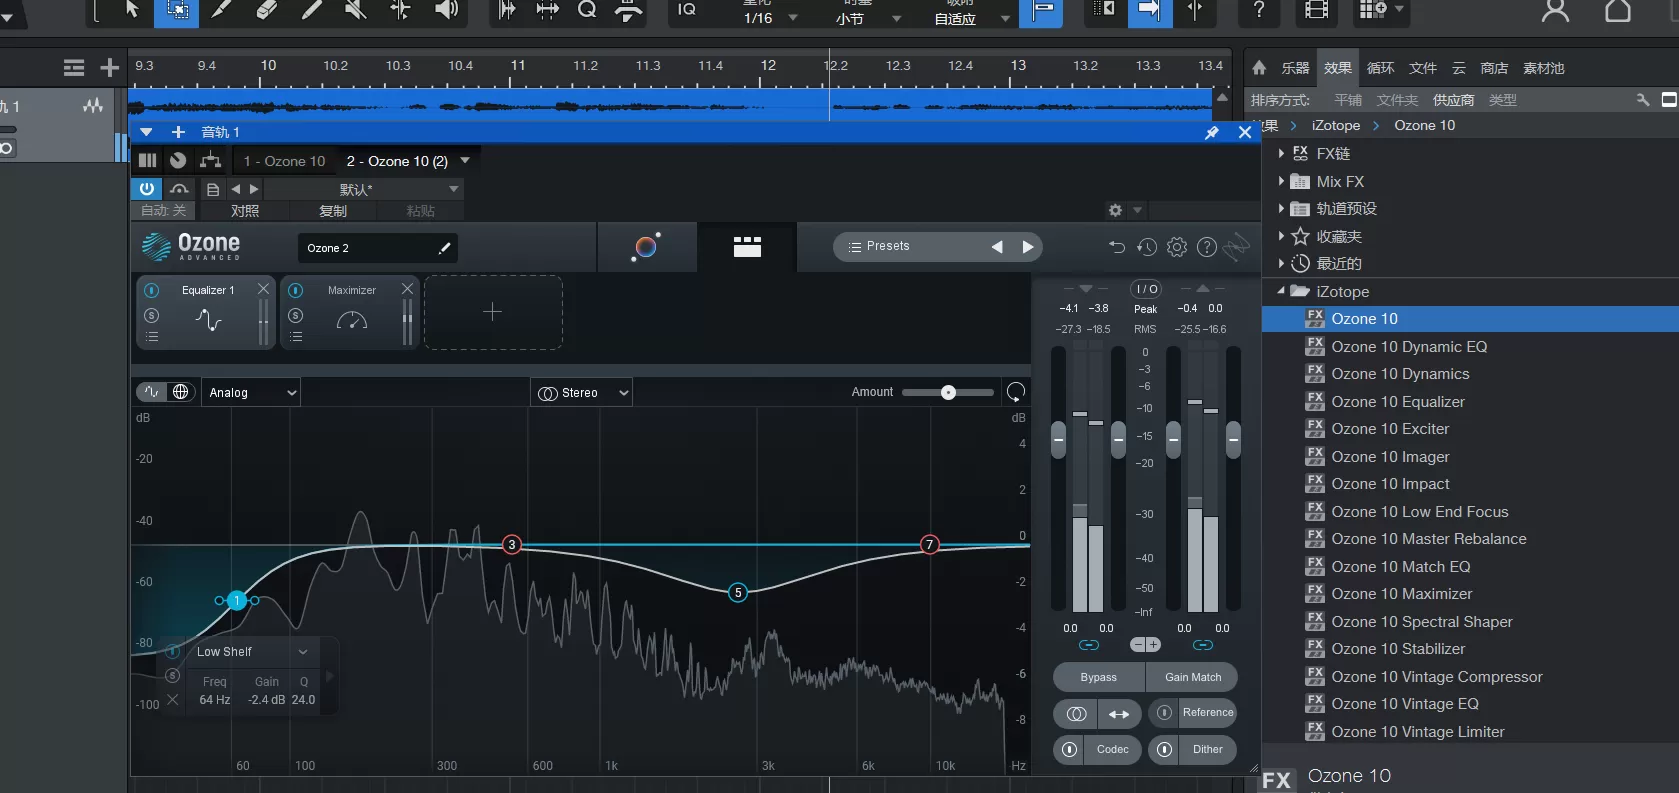Solo the Equalizer 1 module
This screenshot has width=1679, height=793.
click(x=152, y=315)
